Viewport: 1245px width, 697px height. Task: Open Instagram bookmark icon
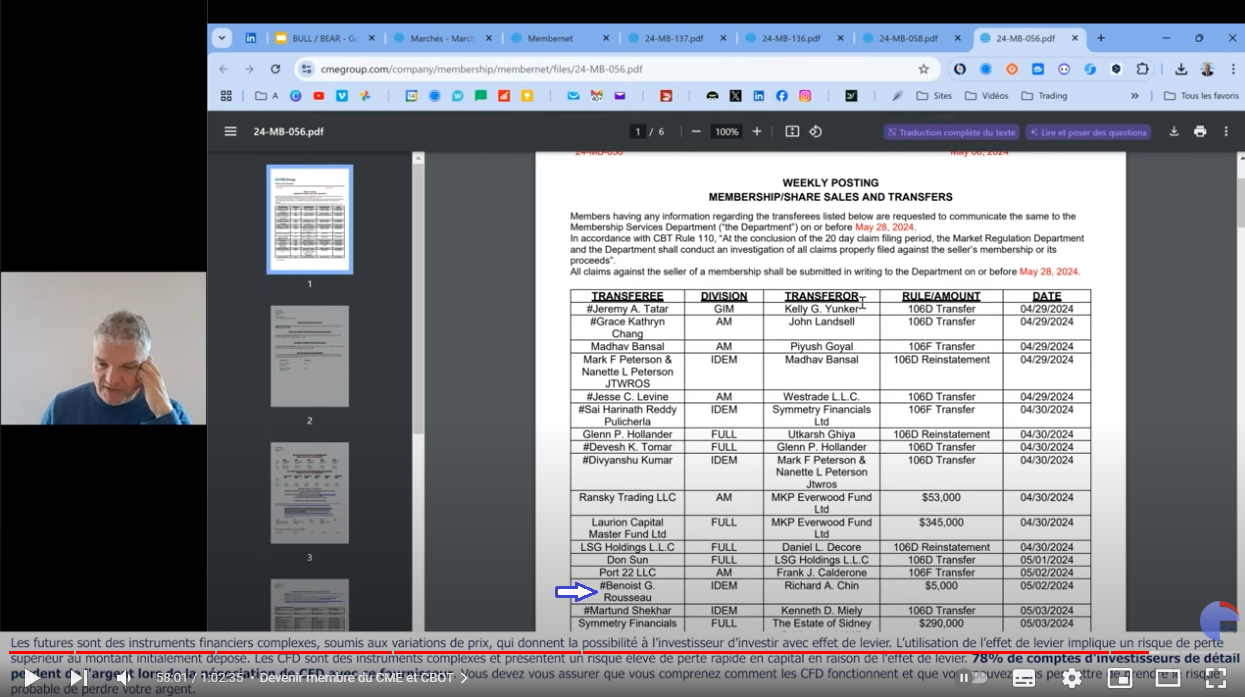(x=804, y=96)
